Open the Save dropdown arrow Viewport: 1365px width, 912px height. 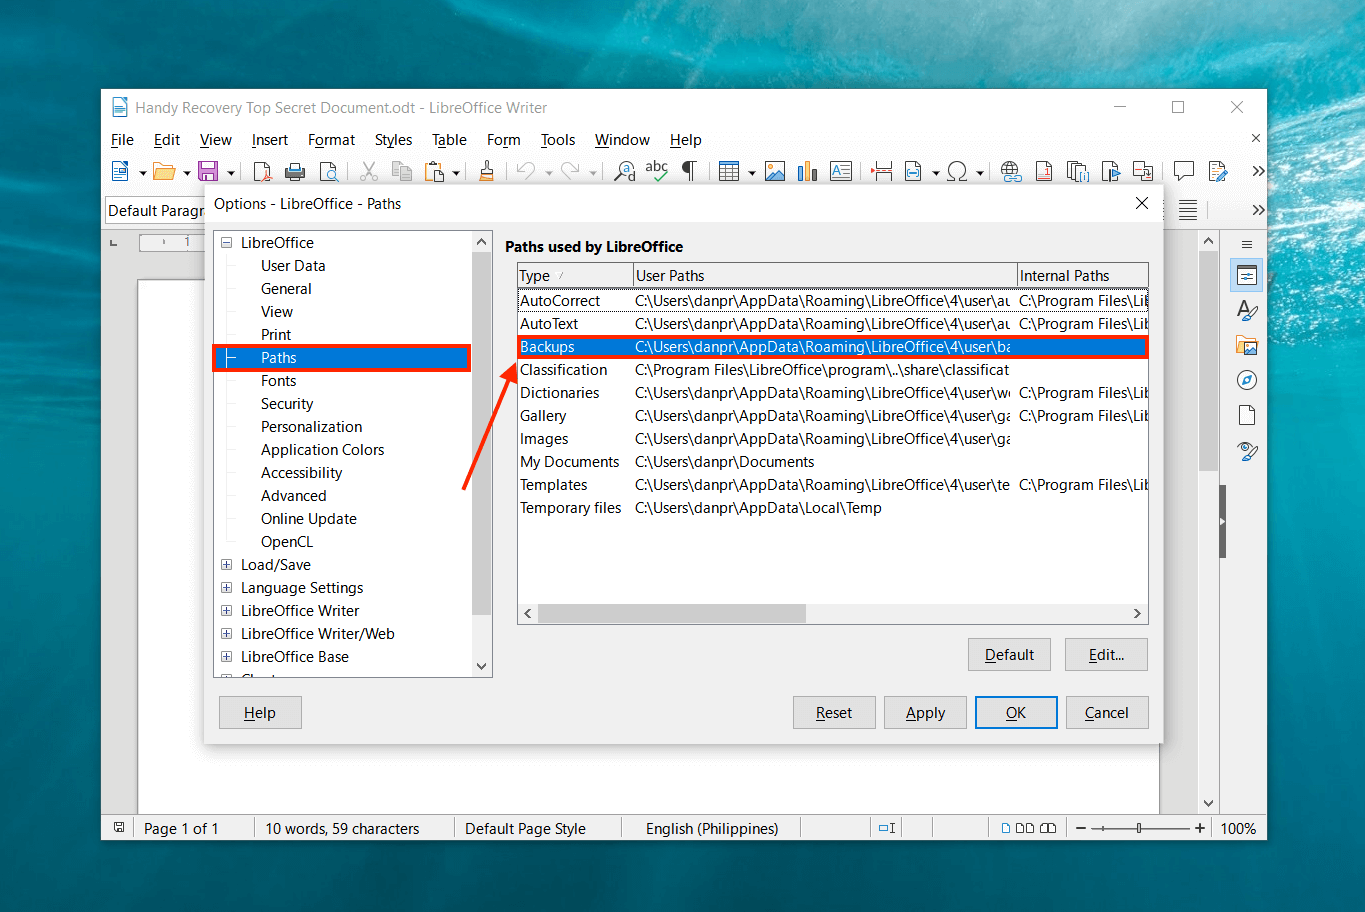pos(231,173)
